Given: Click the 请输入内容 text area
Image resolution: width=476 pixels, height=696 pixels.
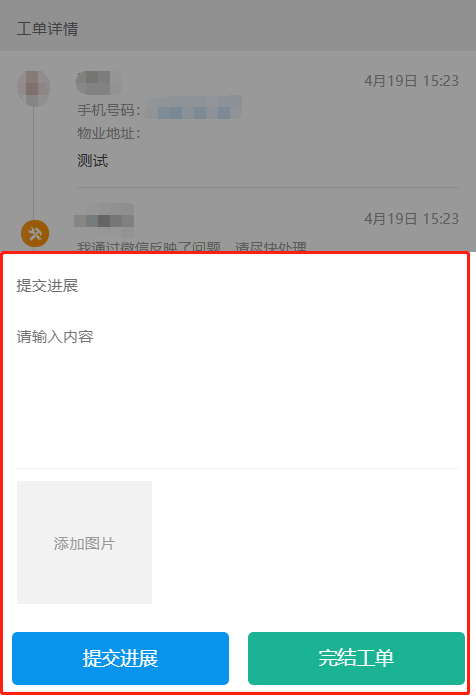Looking at the screenshot, I should [x=238, y=393].
